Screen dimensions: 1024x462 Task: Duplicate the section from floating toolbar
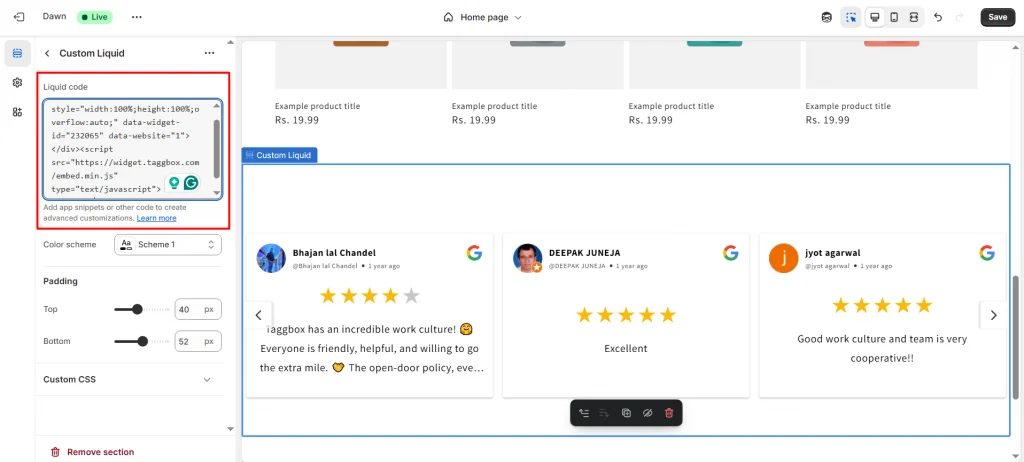point(626,413)
